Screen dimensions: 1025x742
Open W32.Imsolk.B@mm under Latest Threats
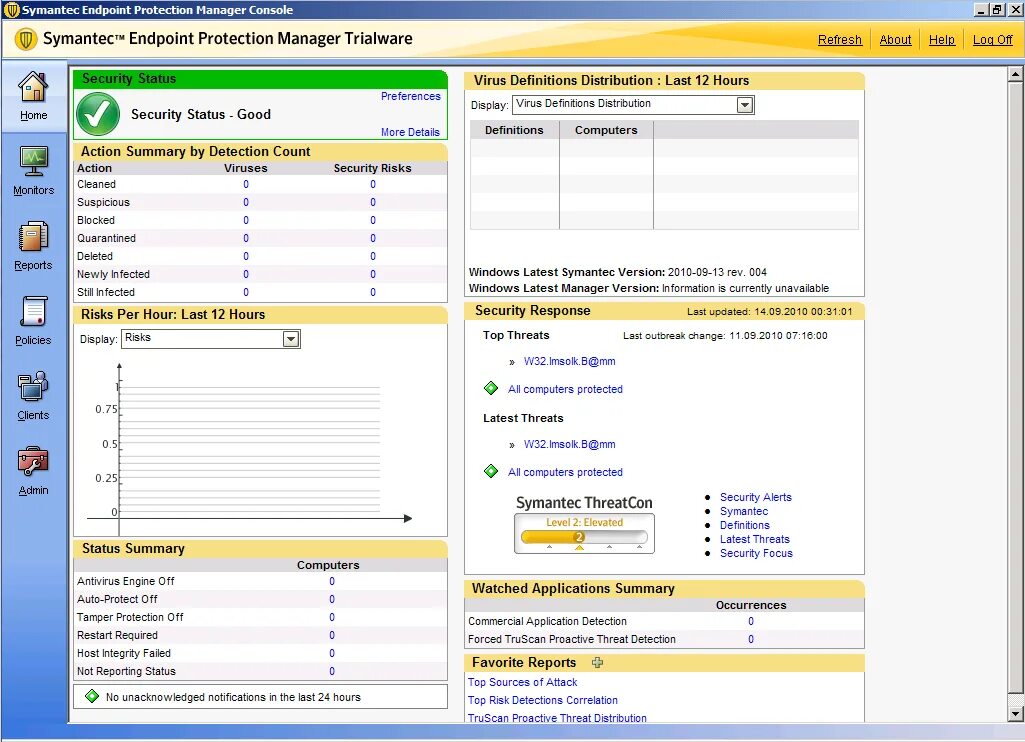click(x=569, y=444)
